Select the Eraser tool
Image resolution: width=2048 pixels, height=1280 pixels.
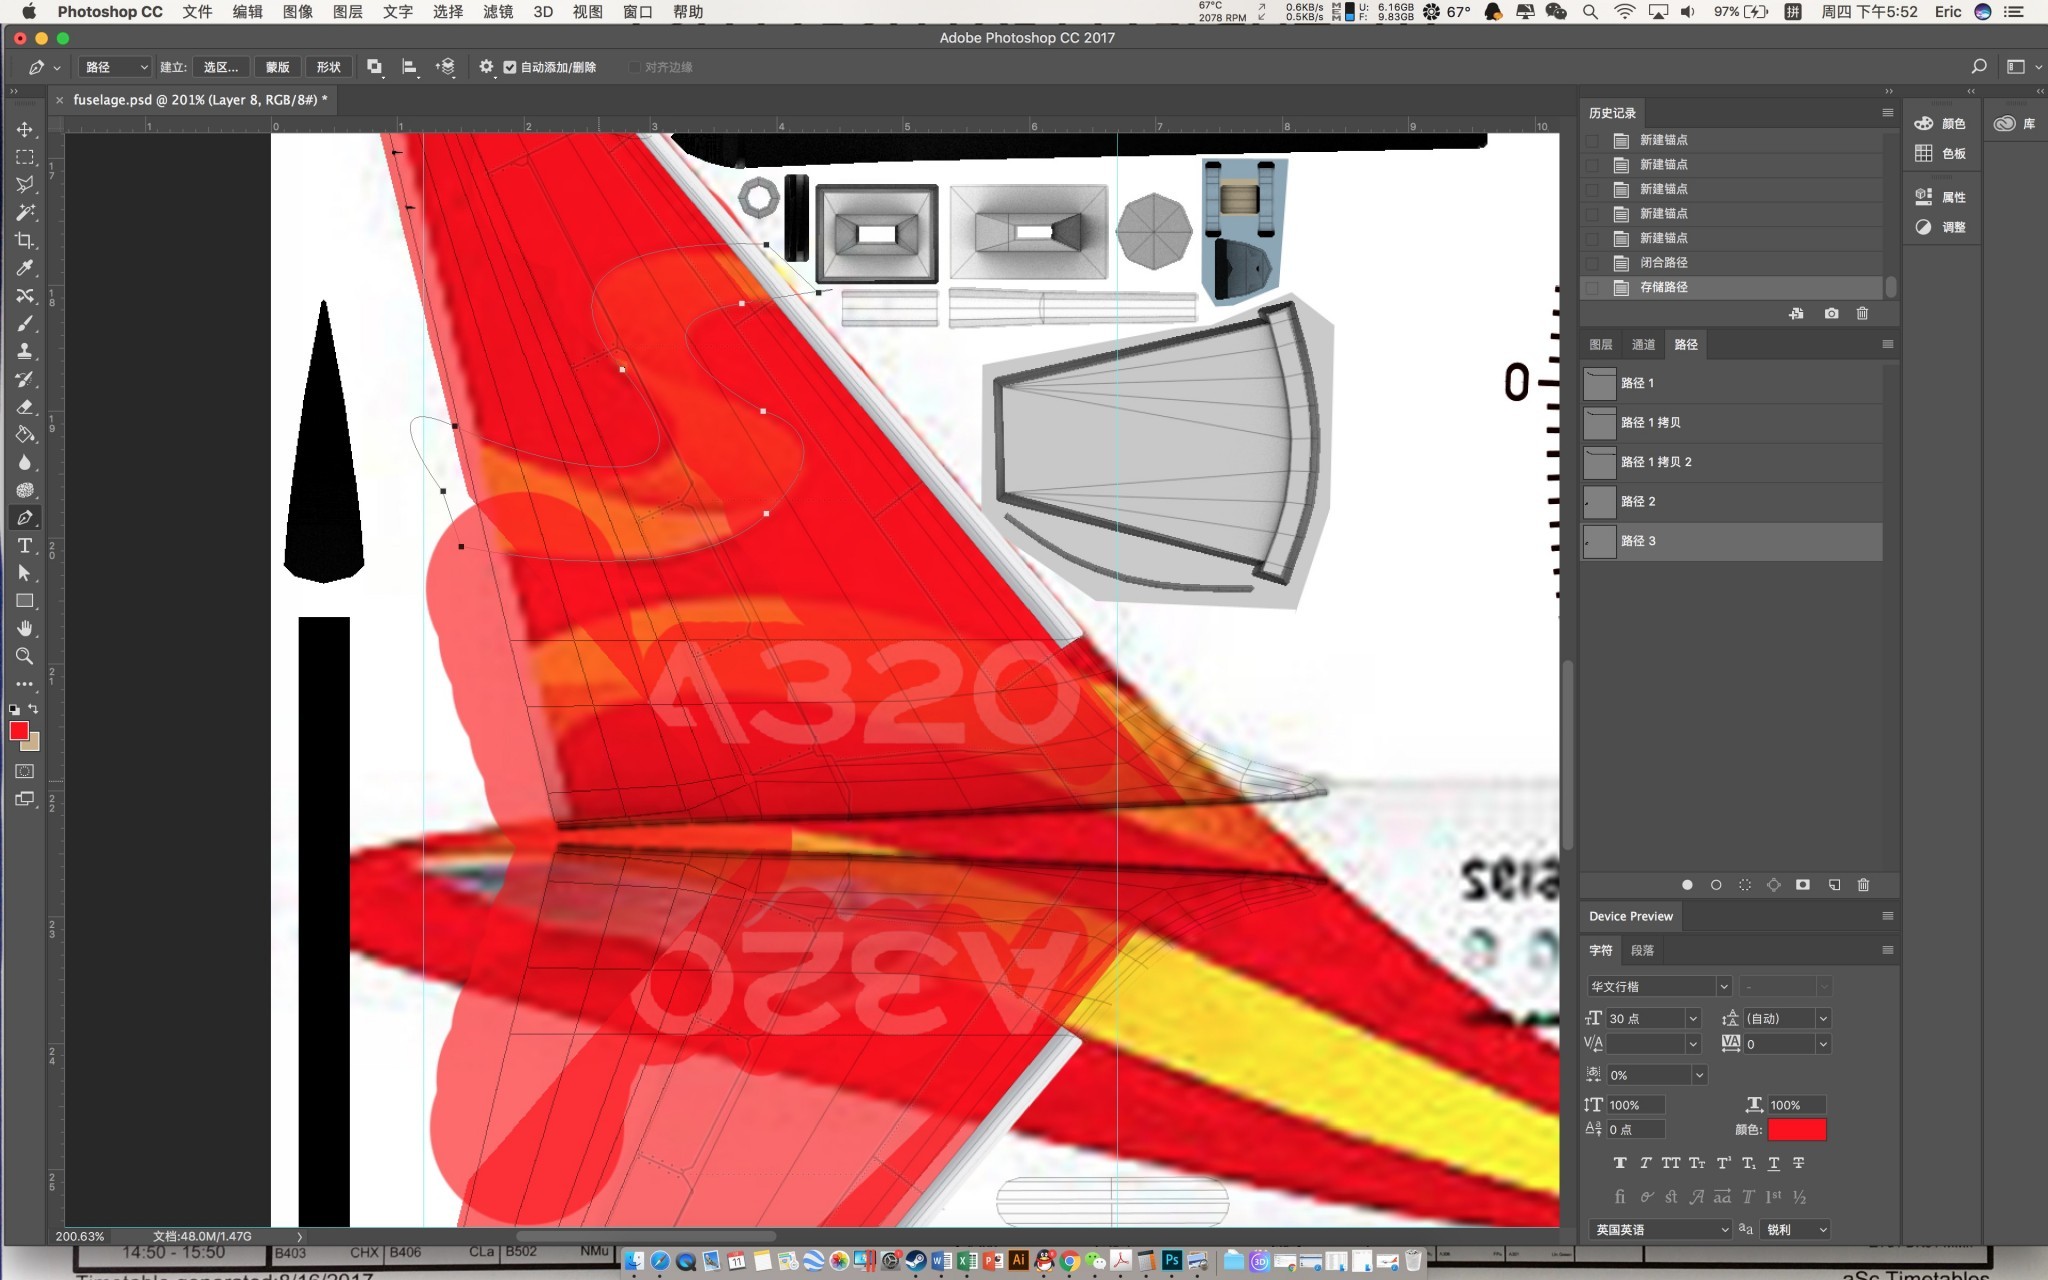coord(25,407)
